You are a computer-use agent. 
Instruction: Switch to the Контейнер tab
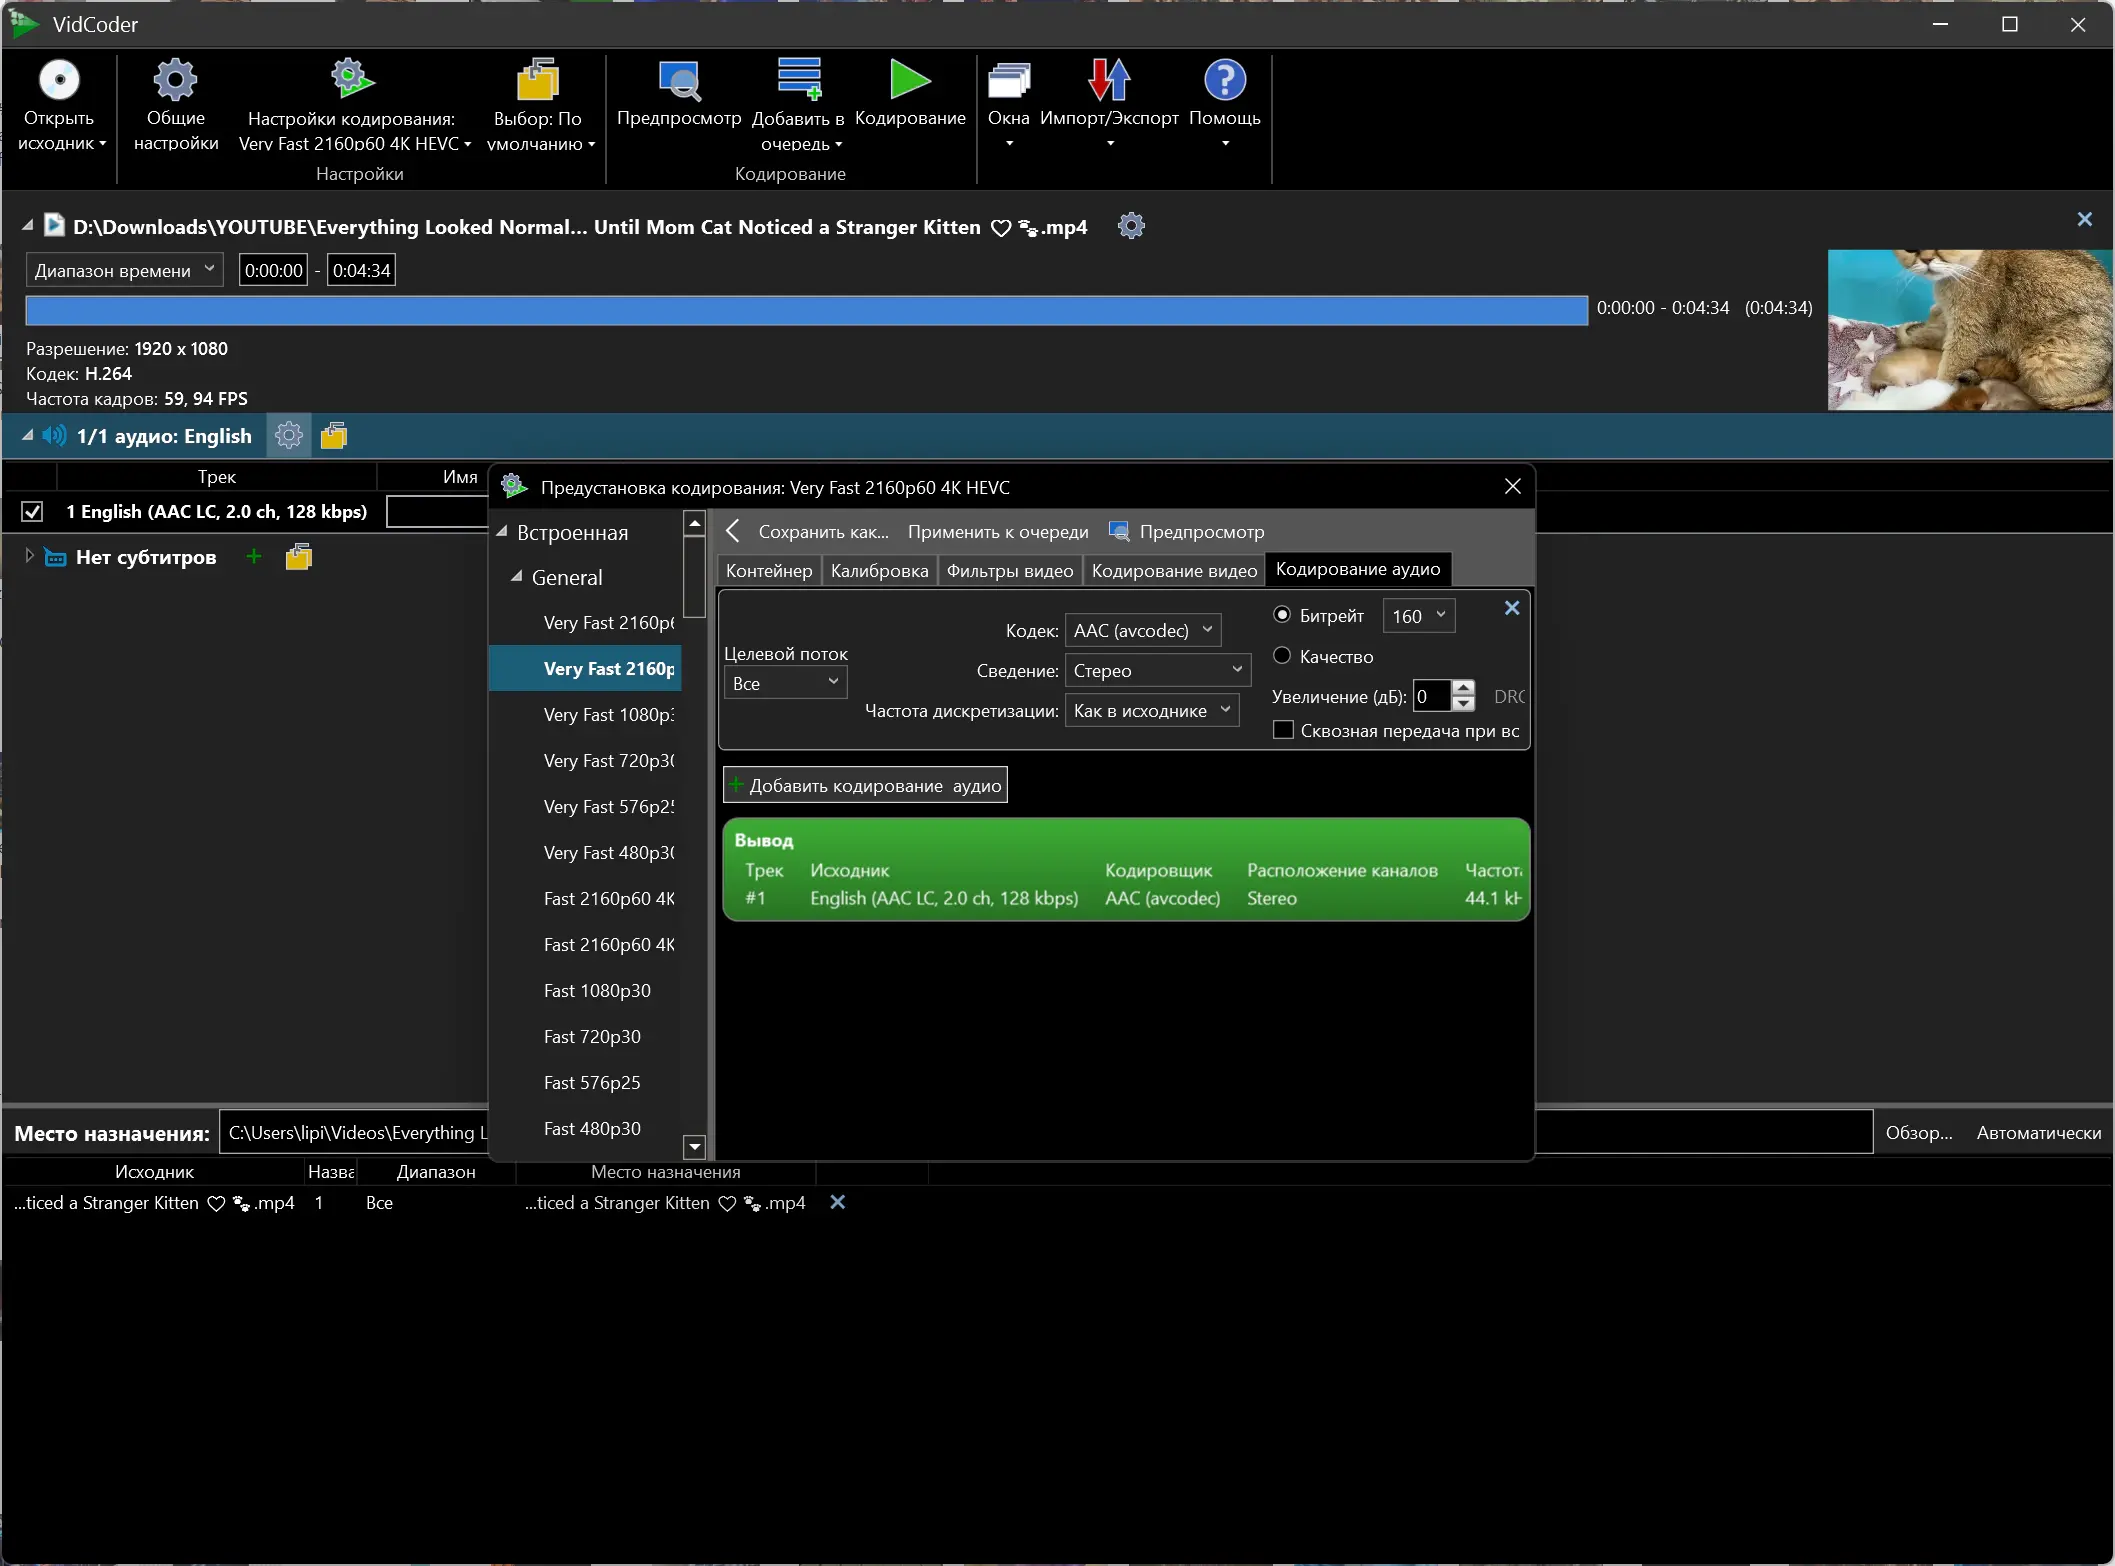point(768,570)
